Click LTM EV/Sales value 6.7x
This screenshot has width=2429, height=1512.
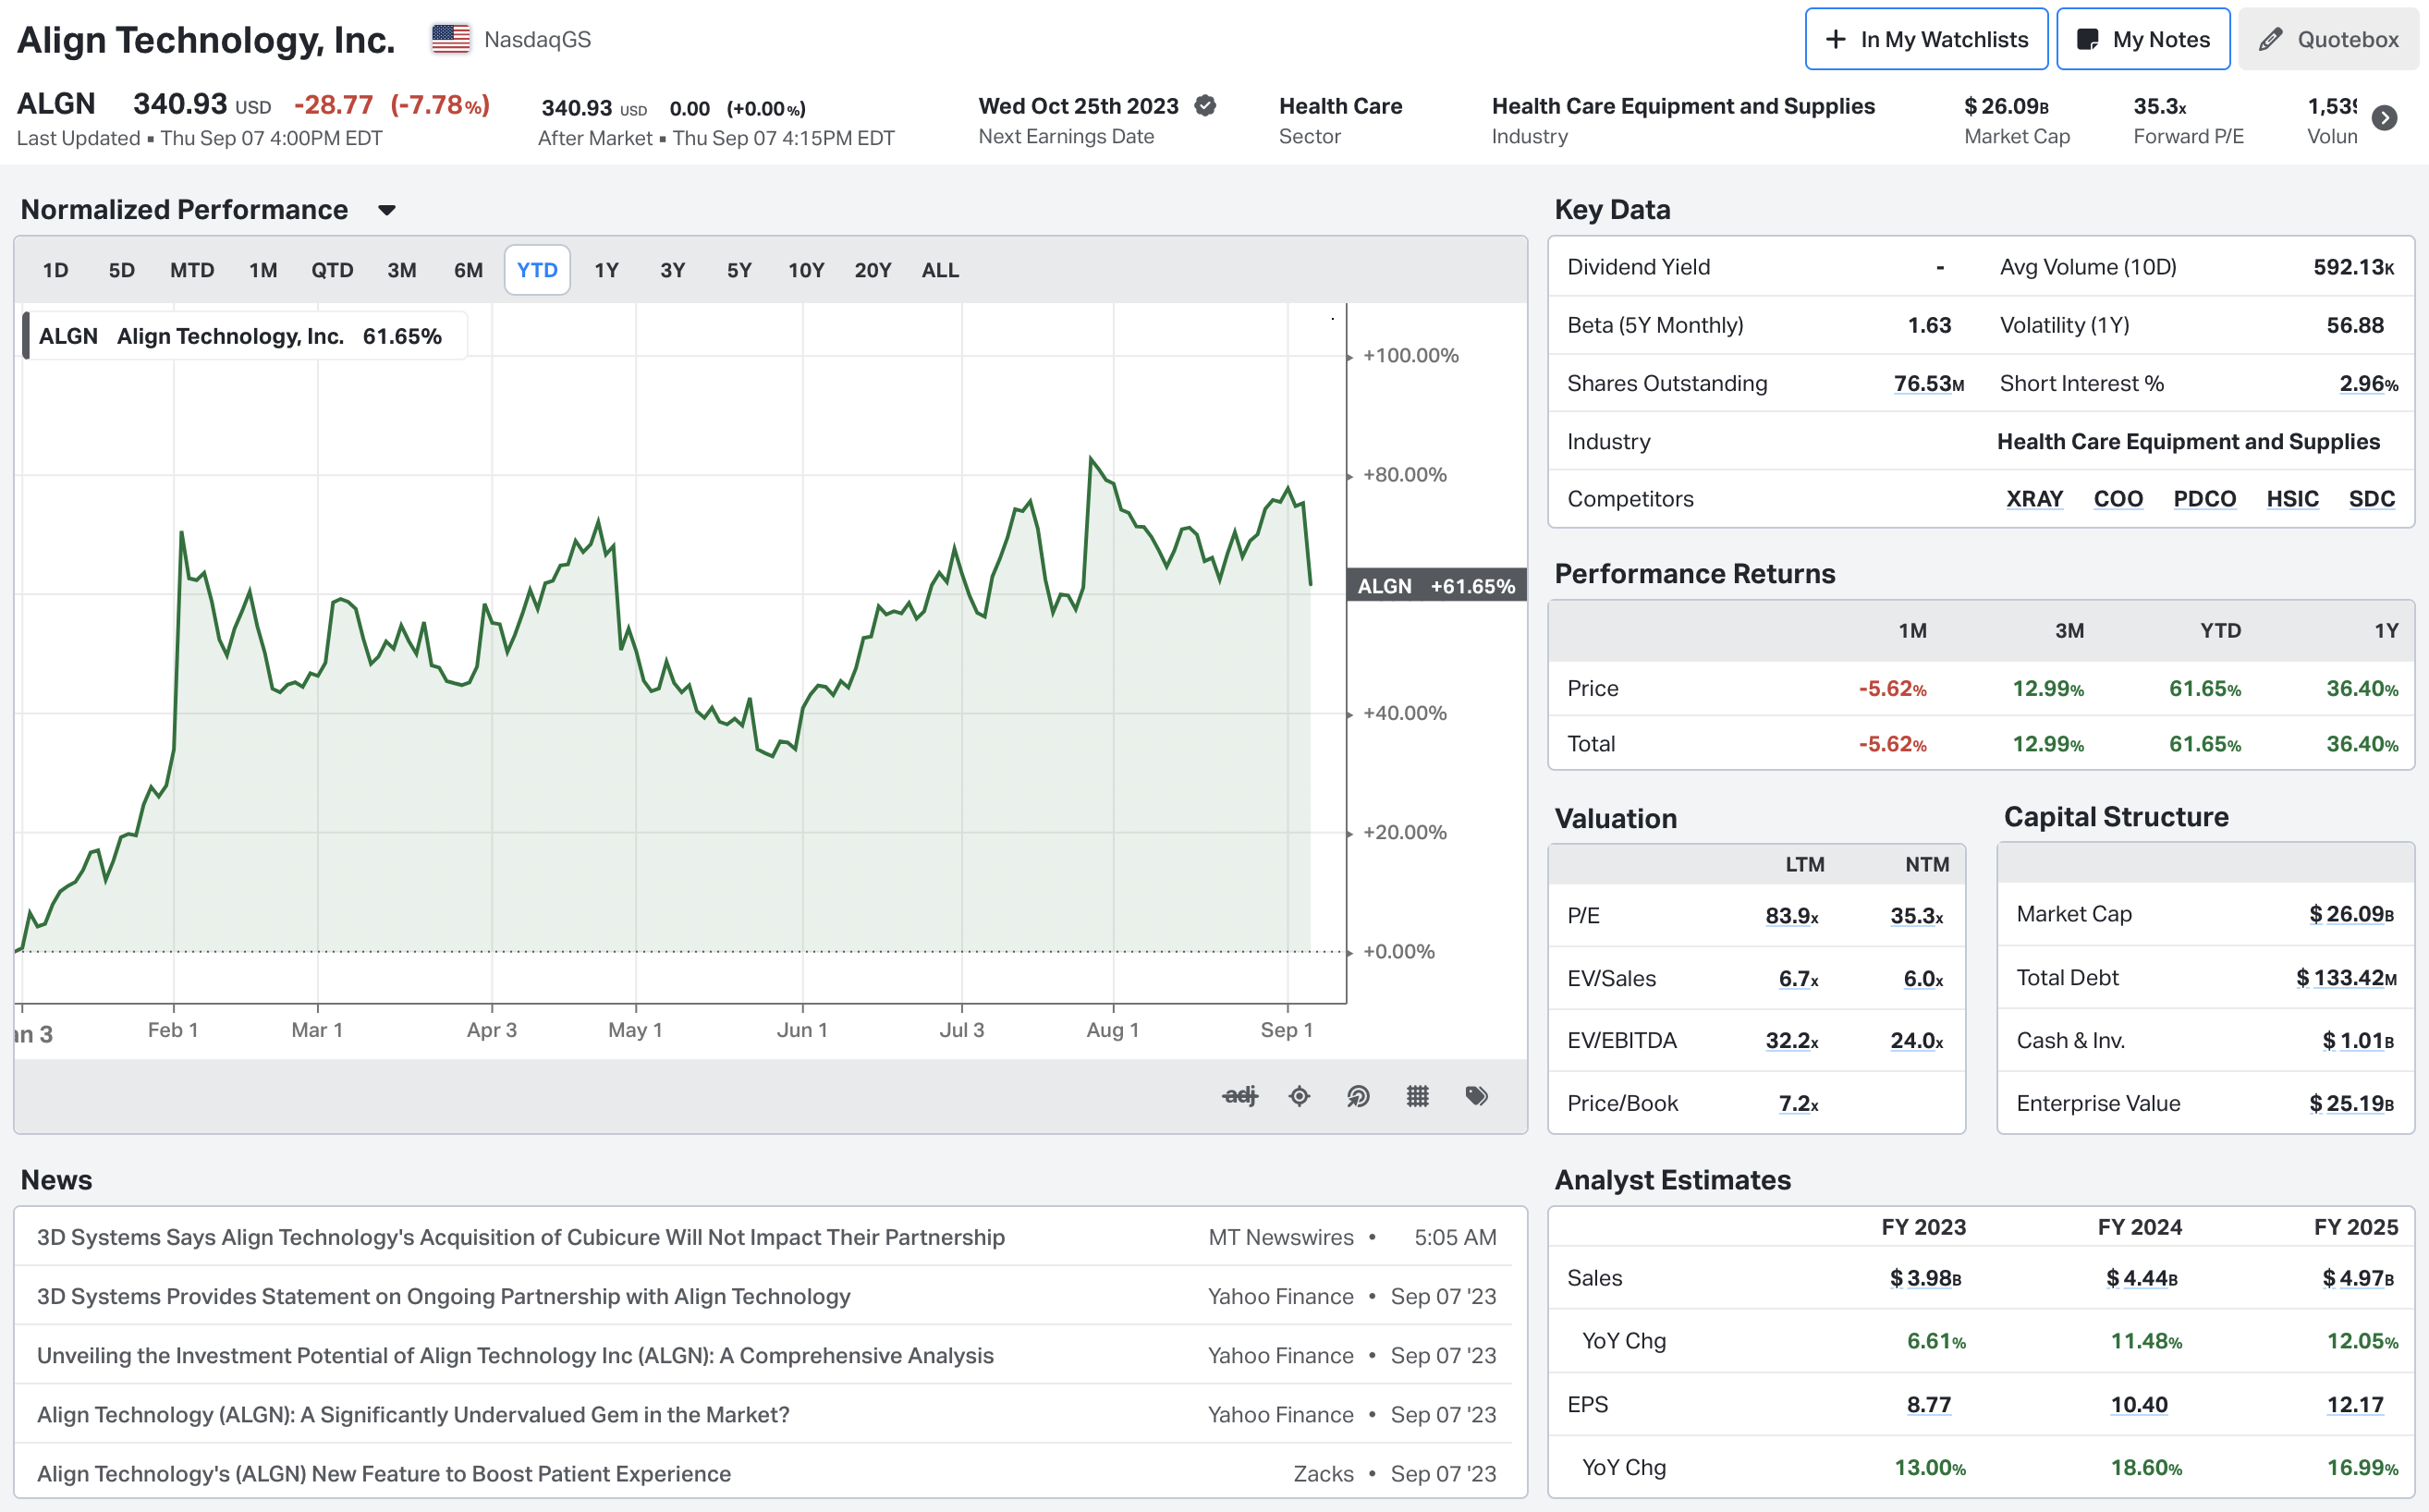pyautogui.click(x=1798, y=979)
